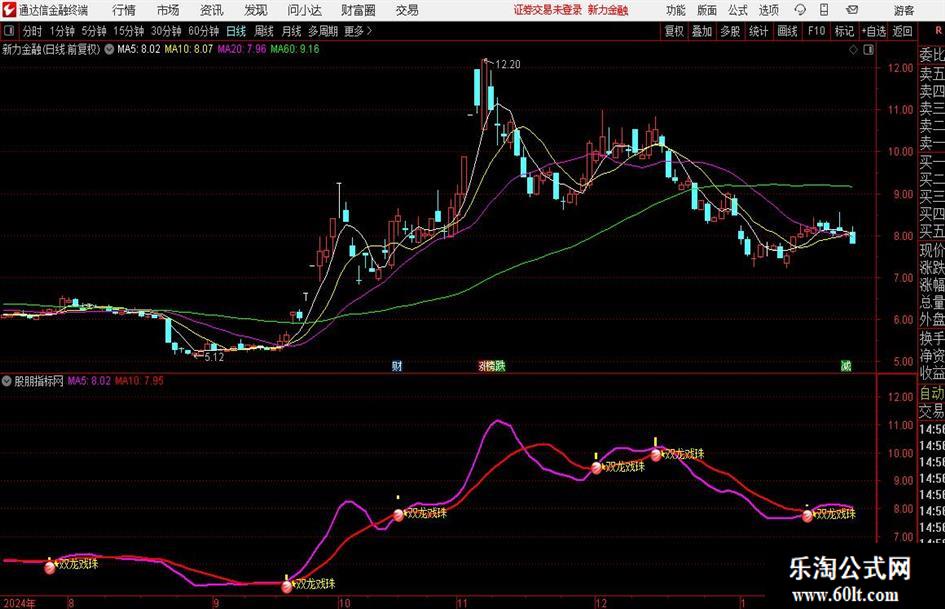Click the 财 marker on the chart's date axis
Viewport: 945px width, 609px height.
pyautogui.click(x=397, y=366)
